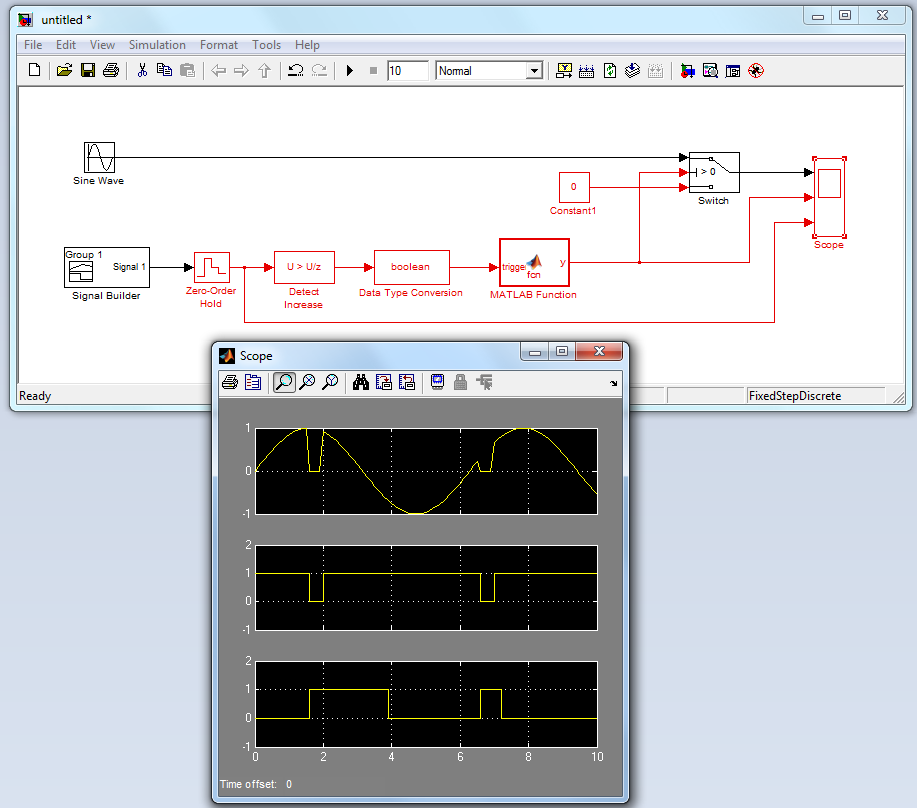Click the simulation stop time field
Viewport: 917px width, 808px height.
point(407,71)
